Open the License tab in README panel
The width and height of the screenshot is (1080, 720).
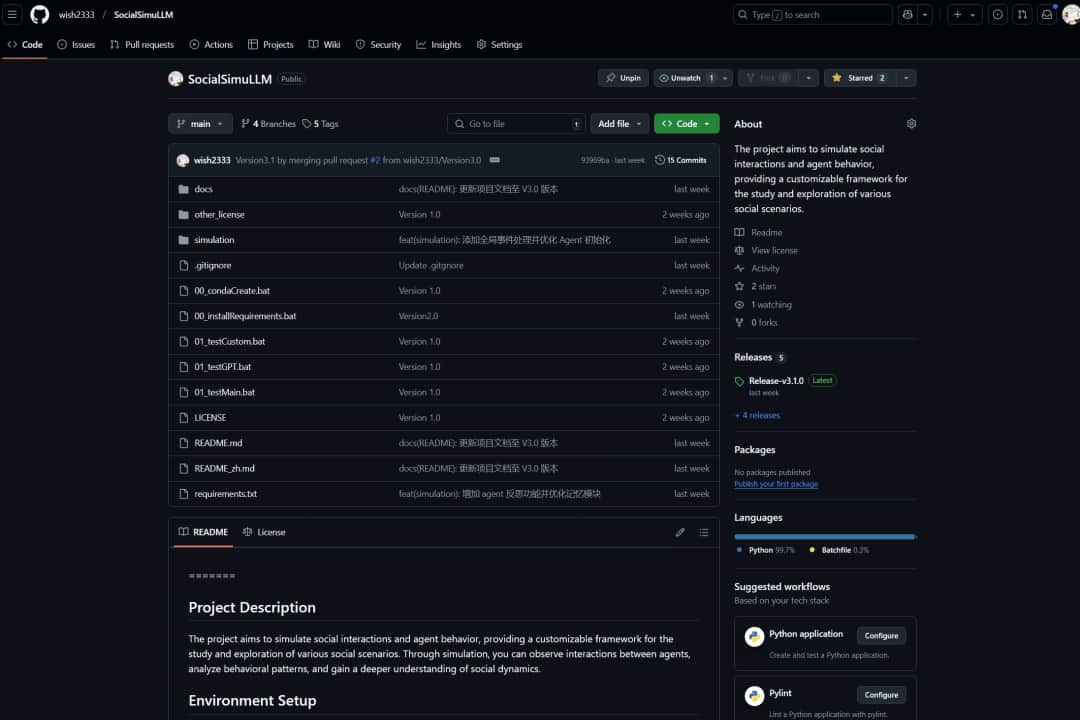coord(264,532)
